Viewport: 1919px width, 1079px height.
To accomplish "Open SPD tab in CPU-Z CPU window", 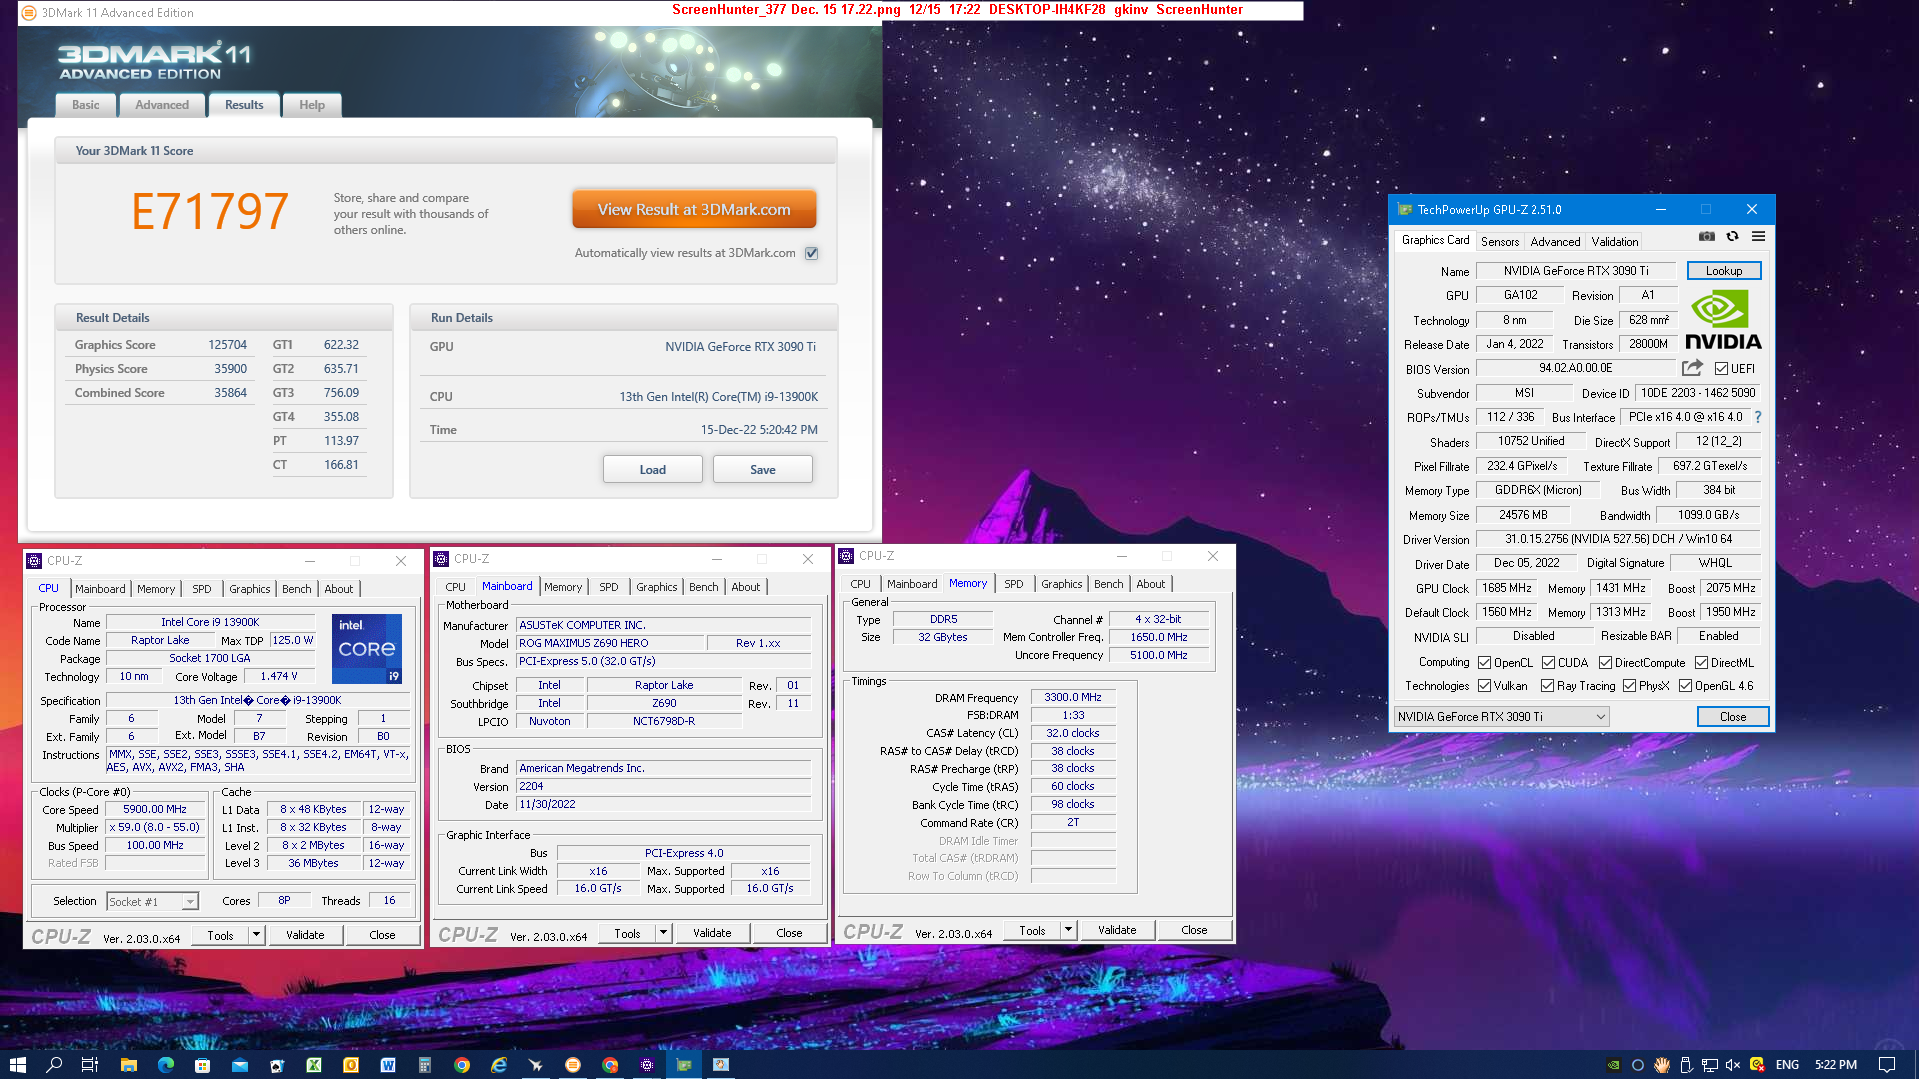I will [x=201, y=589].
